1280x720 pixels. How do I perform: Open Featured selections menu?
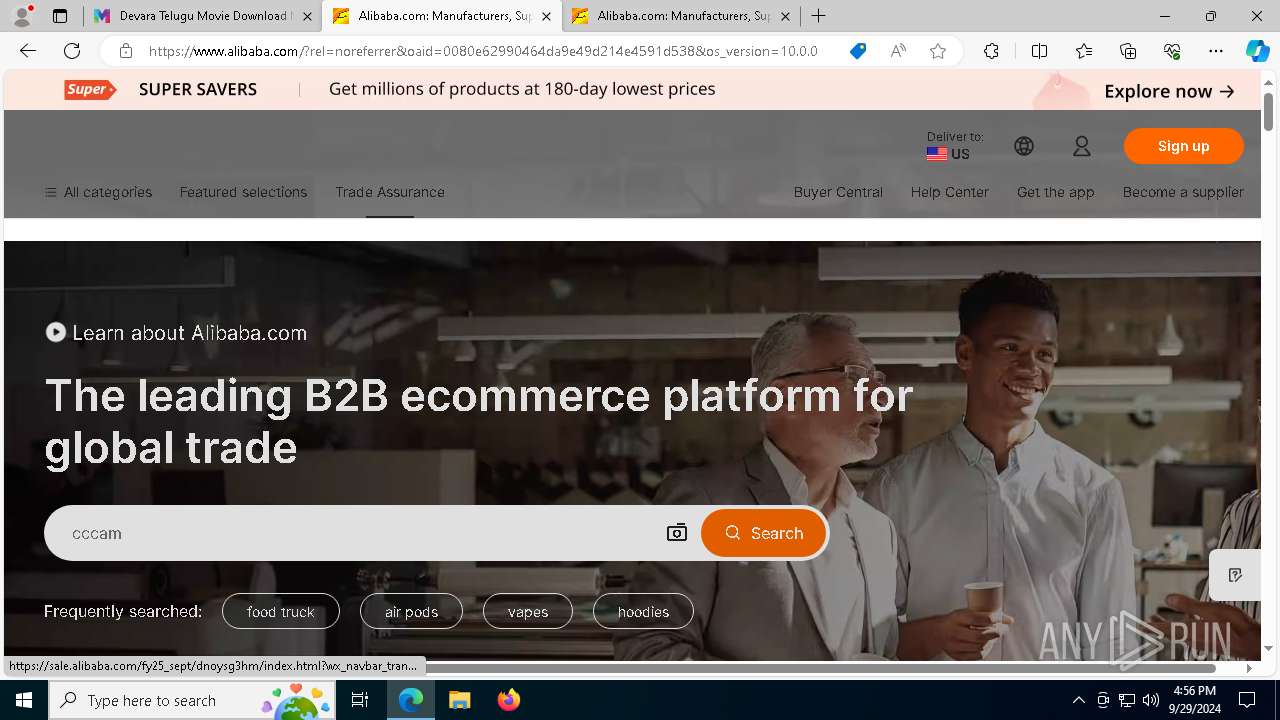point(243,192)
